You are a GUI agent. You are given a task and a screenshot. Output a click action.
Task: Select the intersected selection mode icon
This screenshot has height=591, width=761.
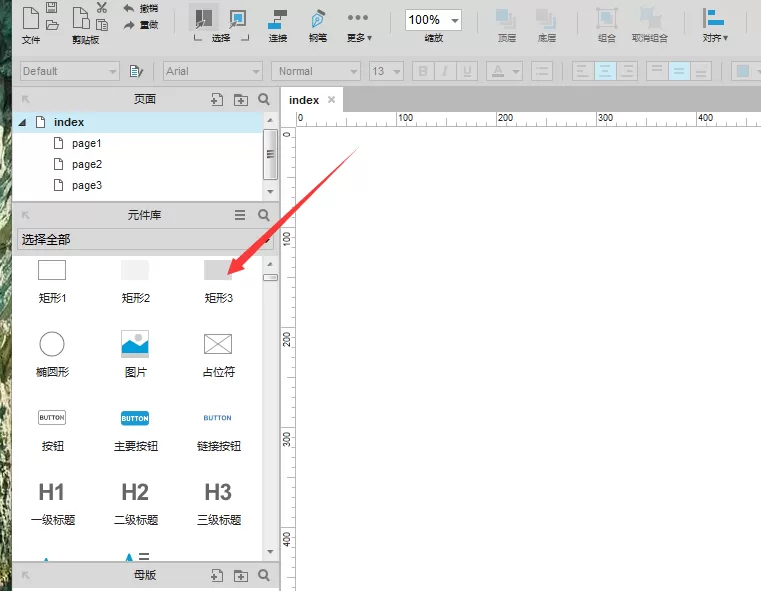[203, 19]
